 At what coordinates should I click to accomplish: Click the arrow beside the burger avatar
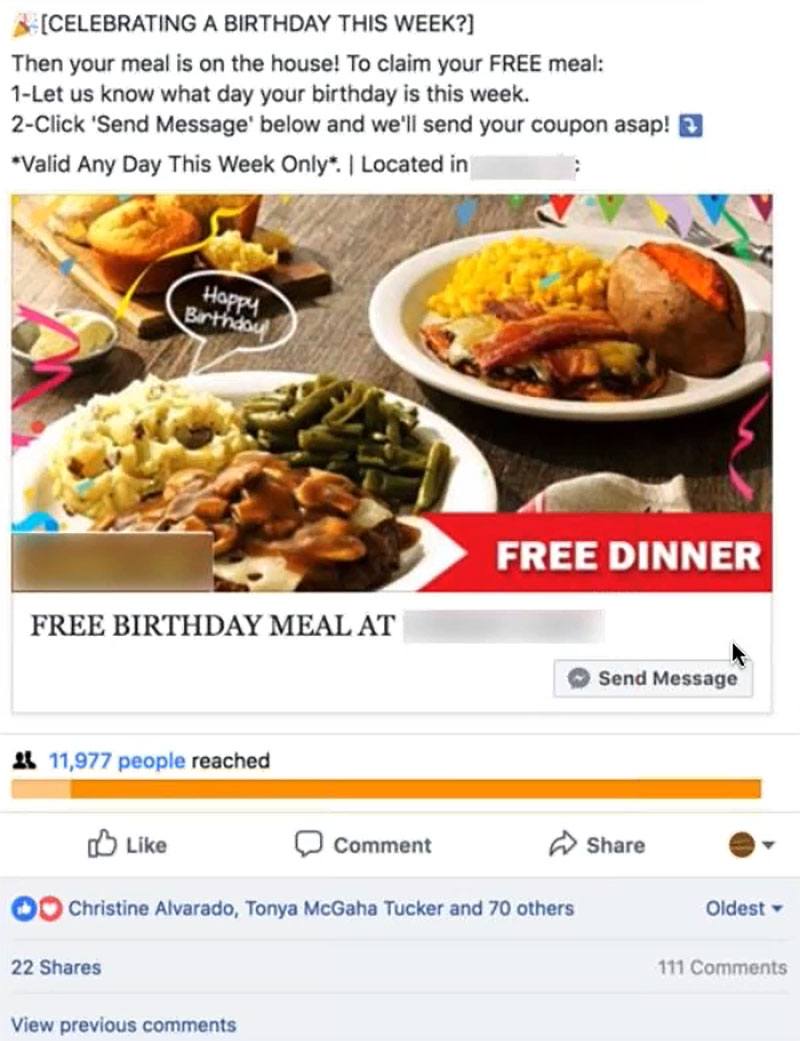(x=768, y=845)
